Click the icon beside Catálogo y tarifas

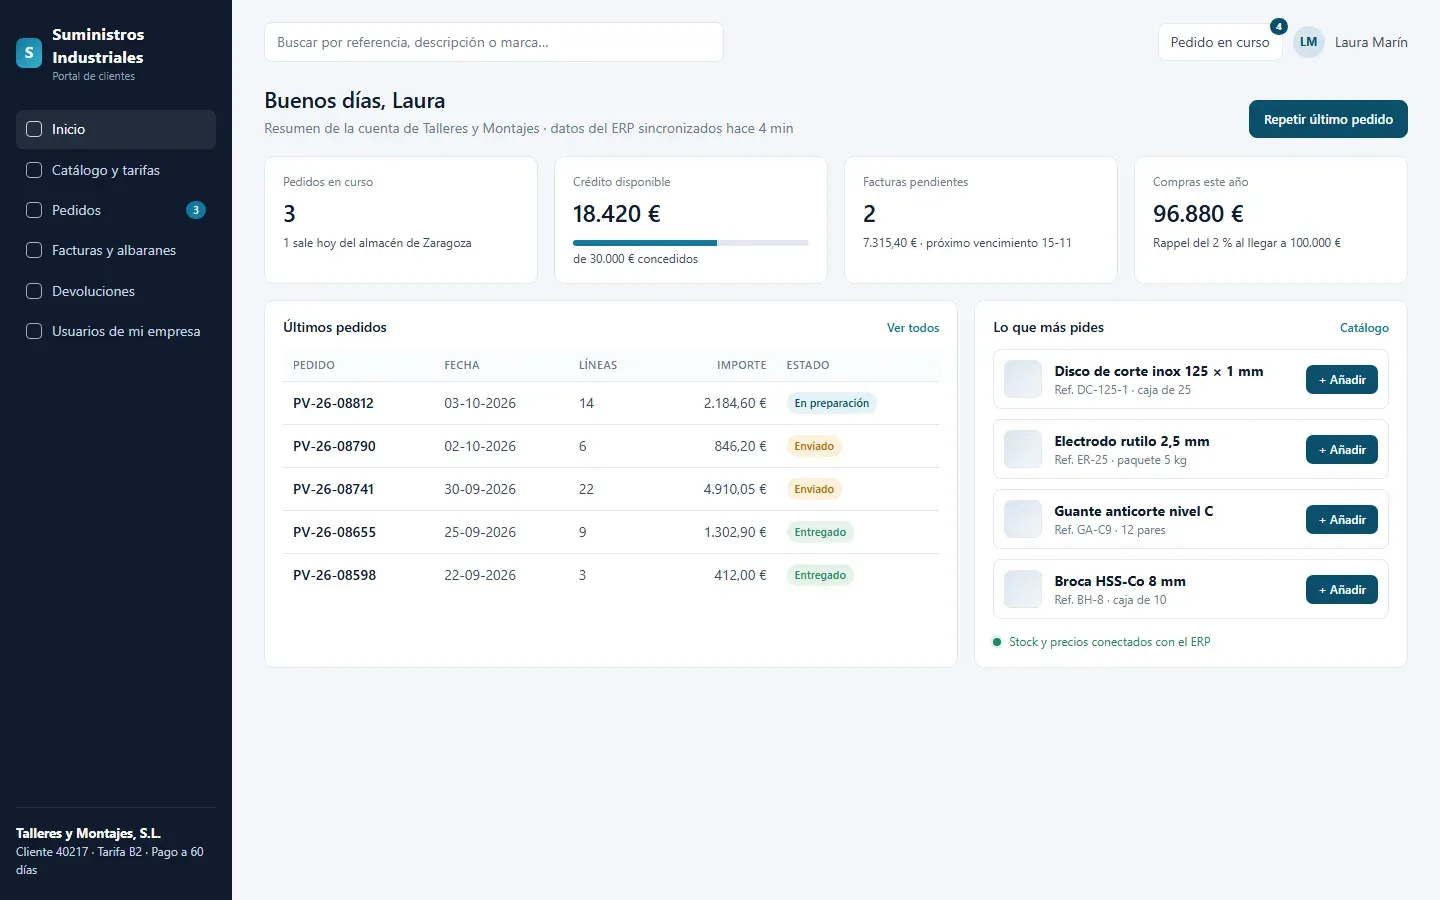pos(34,170)
